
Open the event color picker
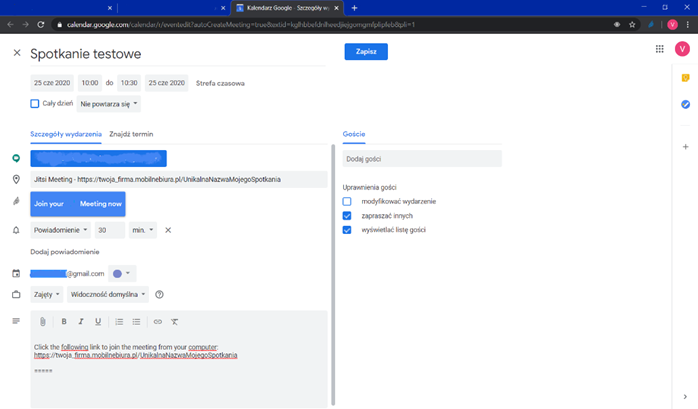(x=123, y=273)
